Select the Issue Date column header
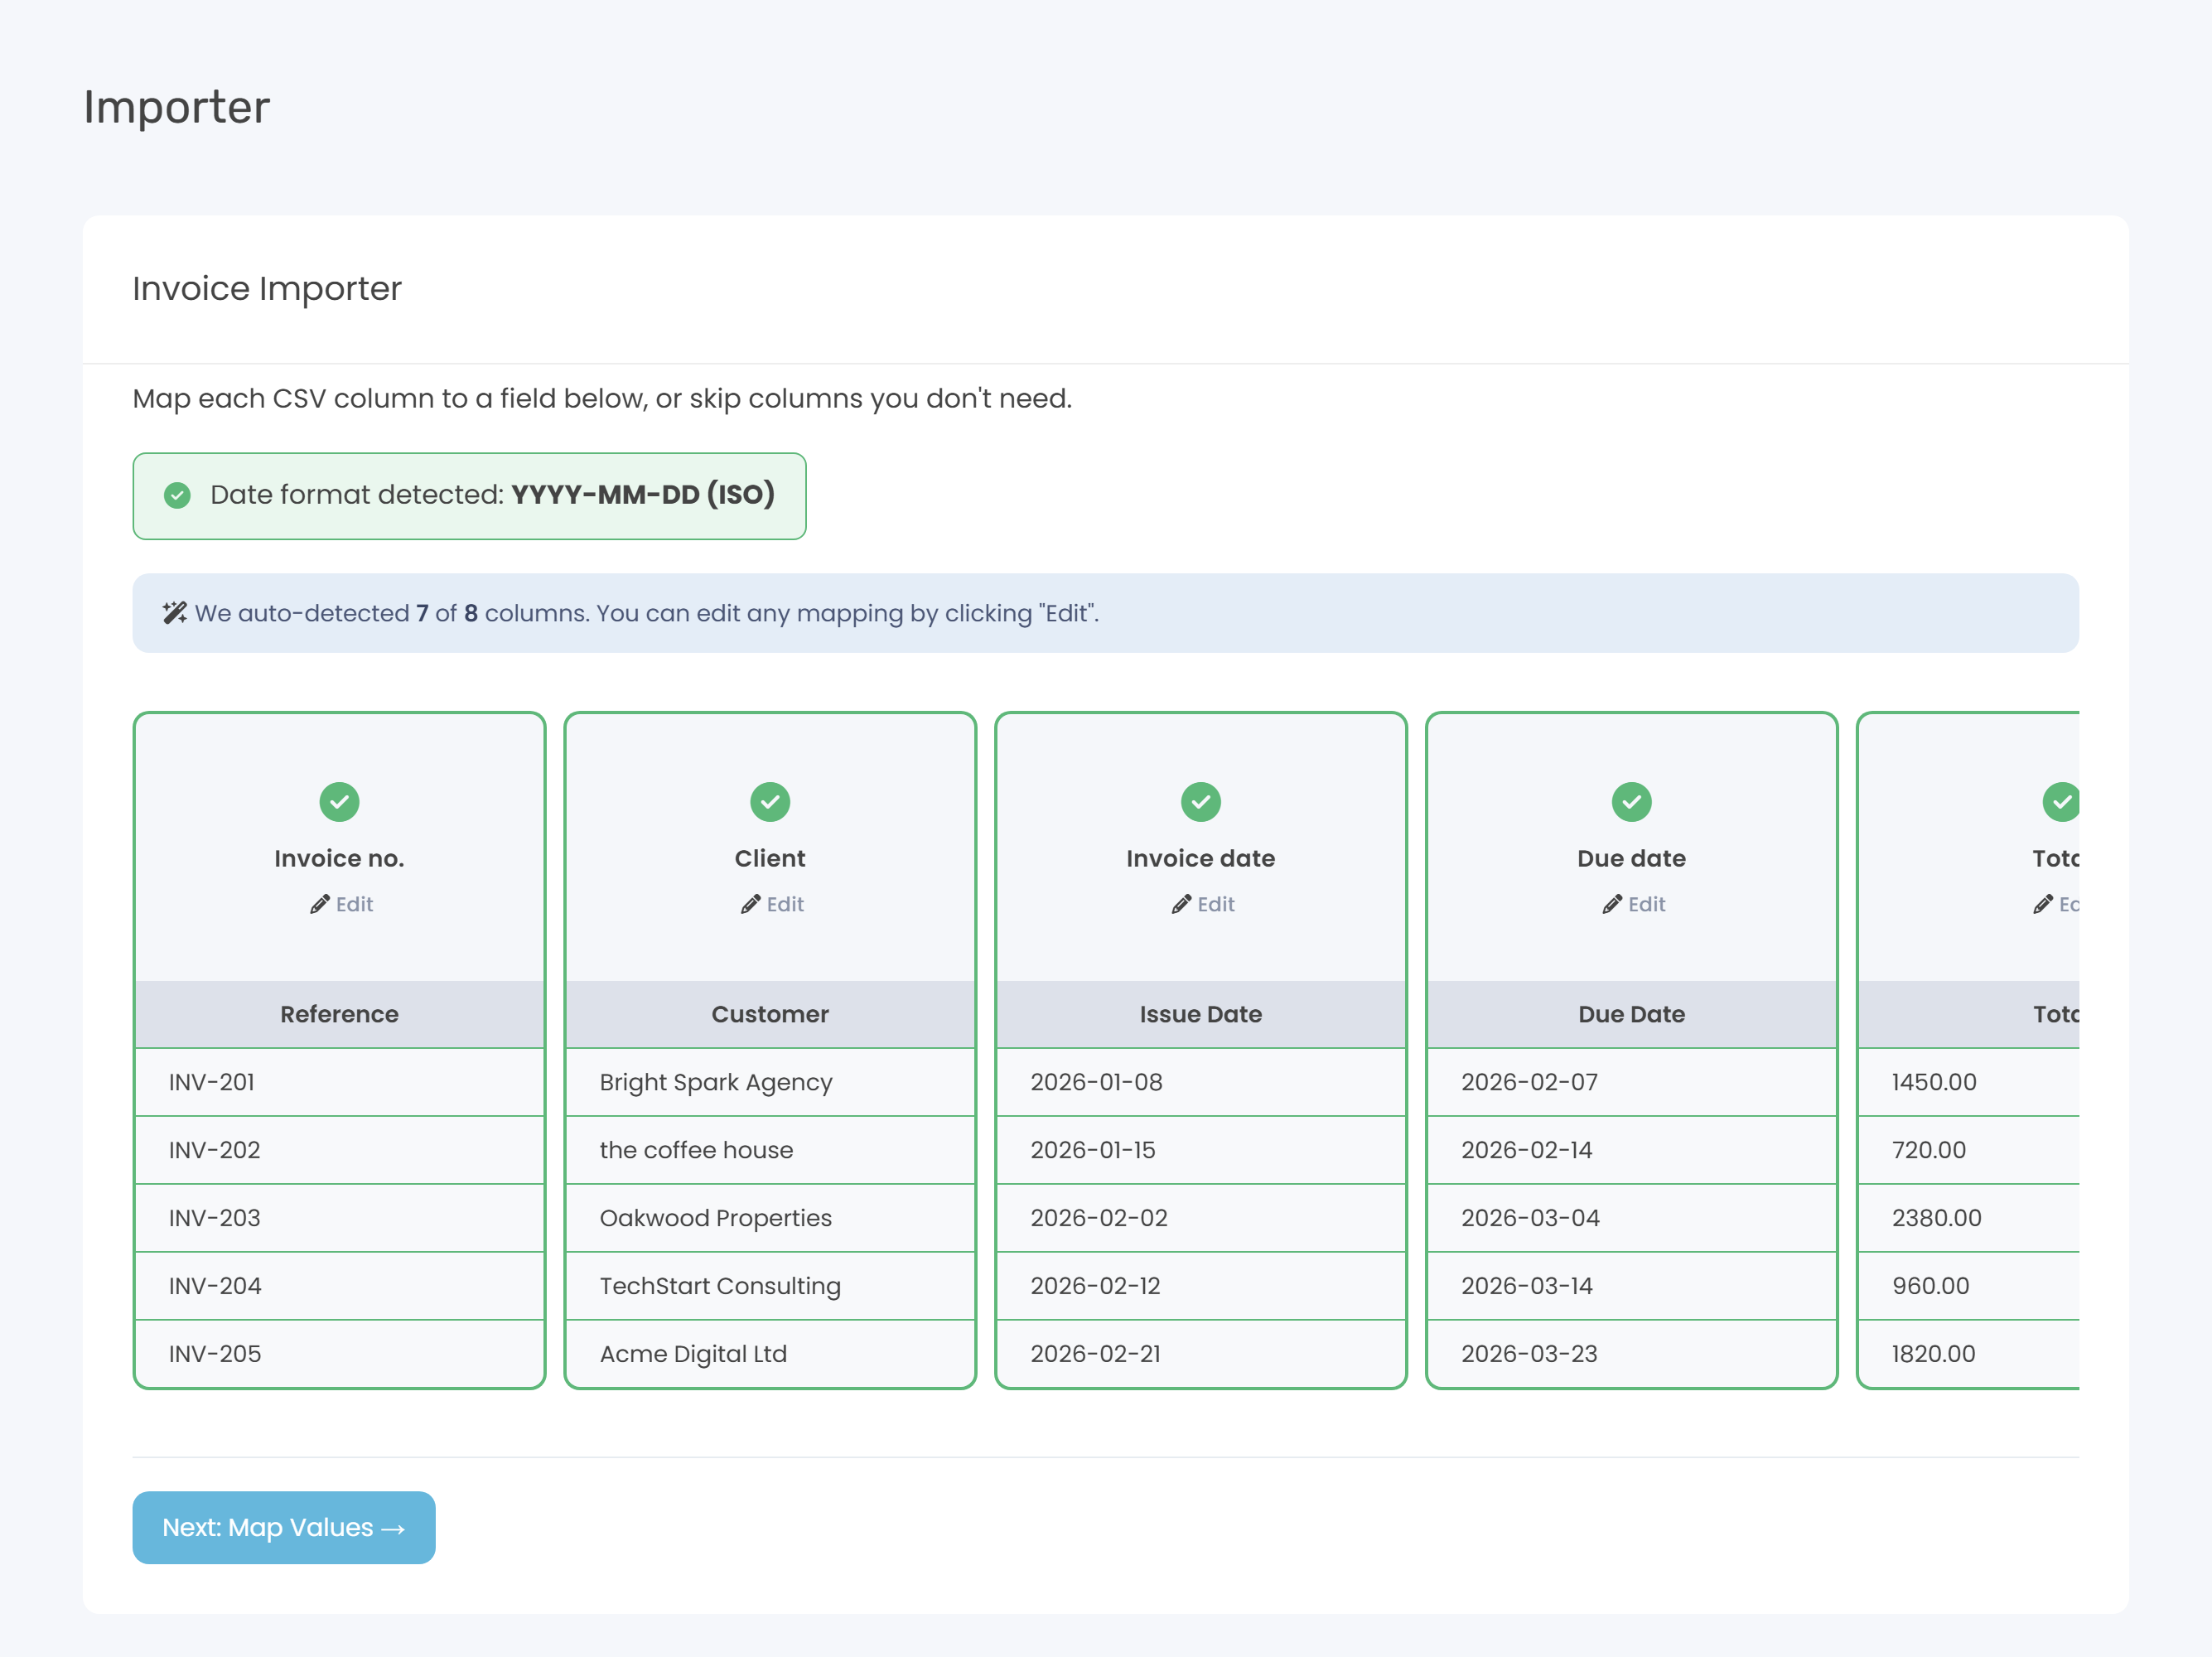The image size is (2212, 1657). coord(1201,1014)
